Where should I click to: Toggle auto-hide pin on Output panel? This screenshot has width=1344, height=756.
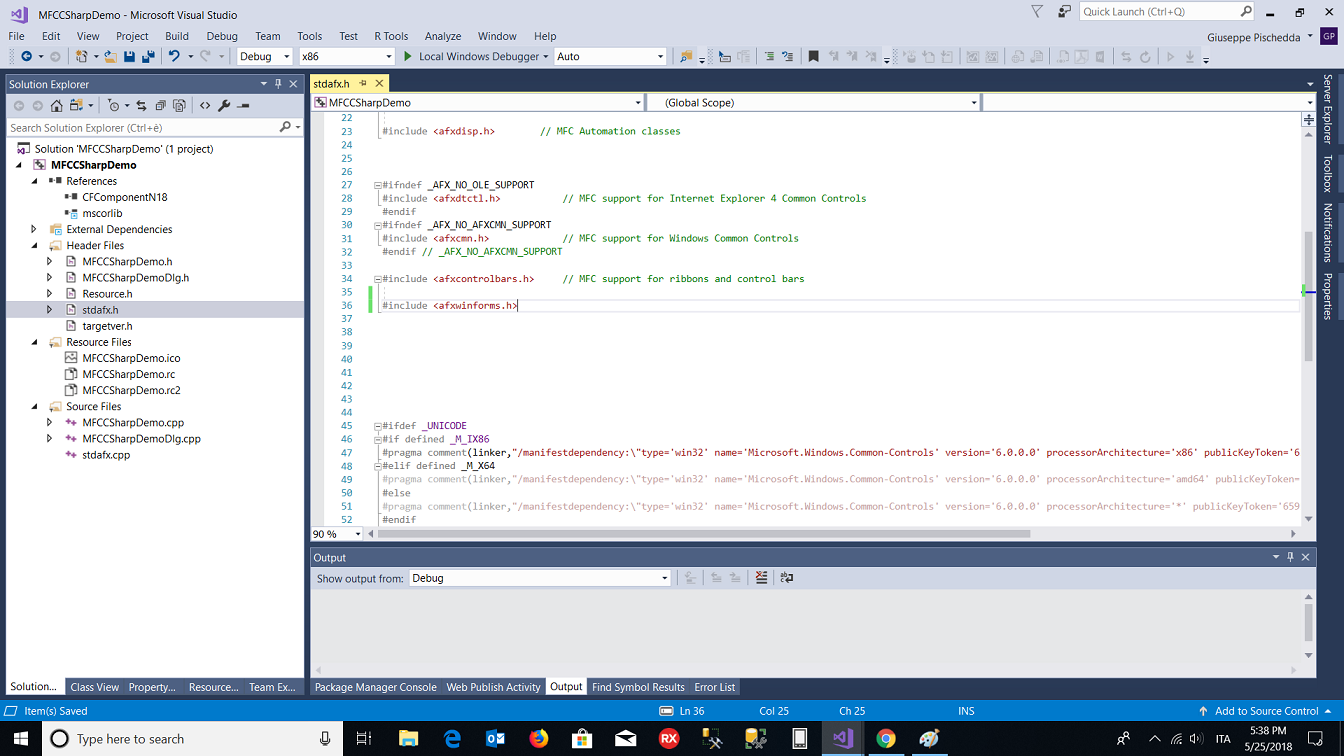tap(1290, 557)
